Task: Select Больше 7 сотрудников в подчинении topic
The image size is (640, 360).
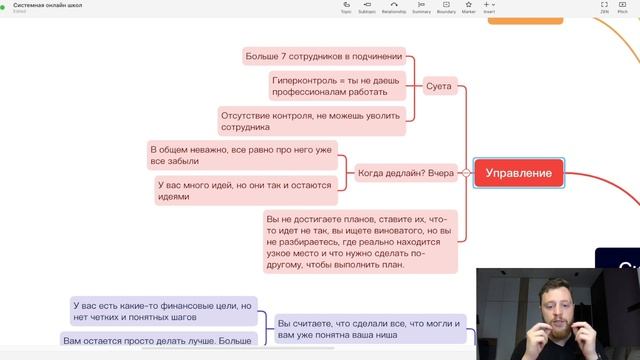Action: tap(324, 56)
